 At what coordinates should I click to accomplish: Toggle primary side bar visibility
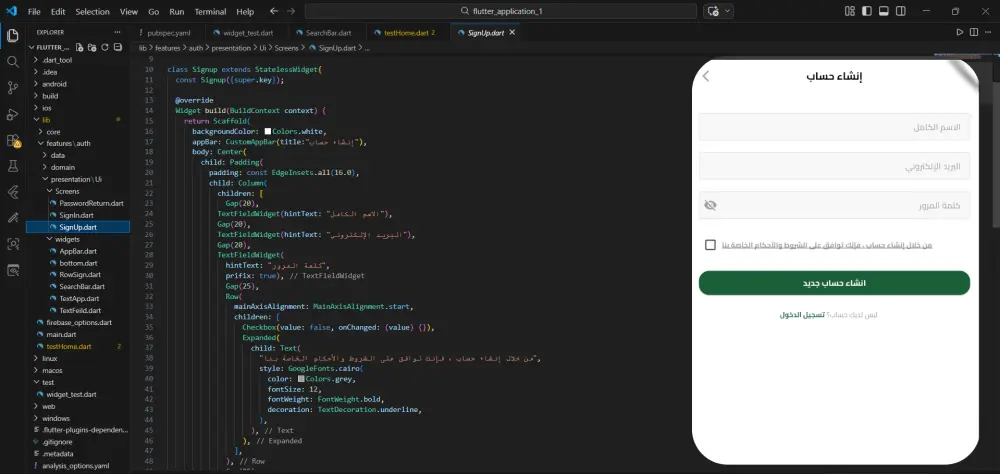coord(867,11)
